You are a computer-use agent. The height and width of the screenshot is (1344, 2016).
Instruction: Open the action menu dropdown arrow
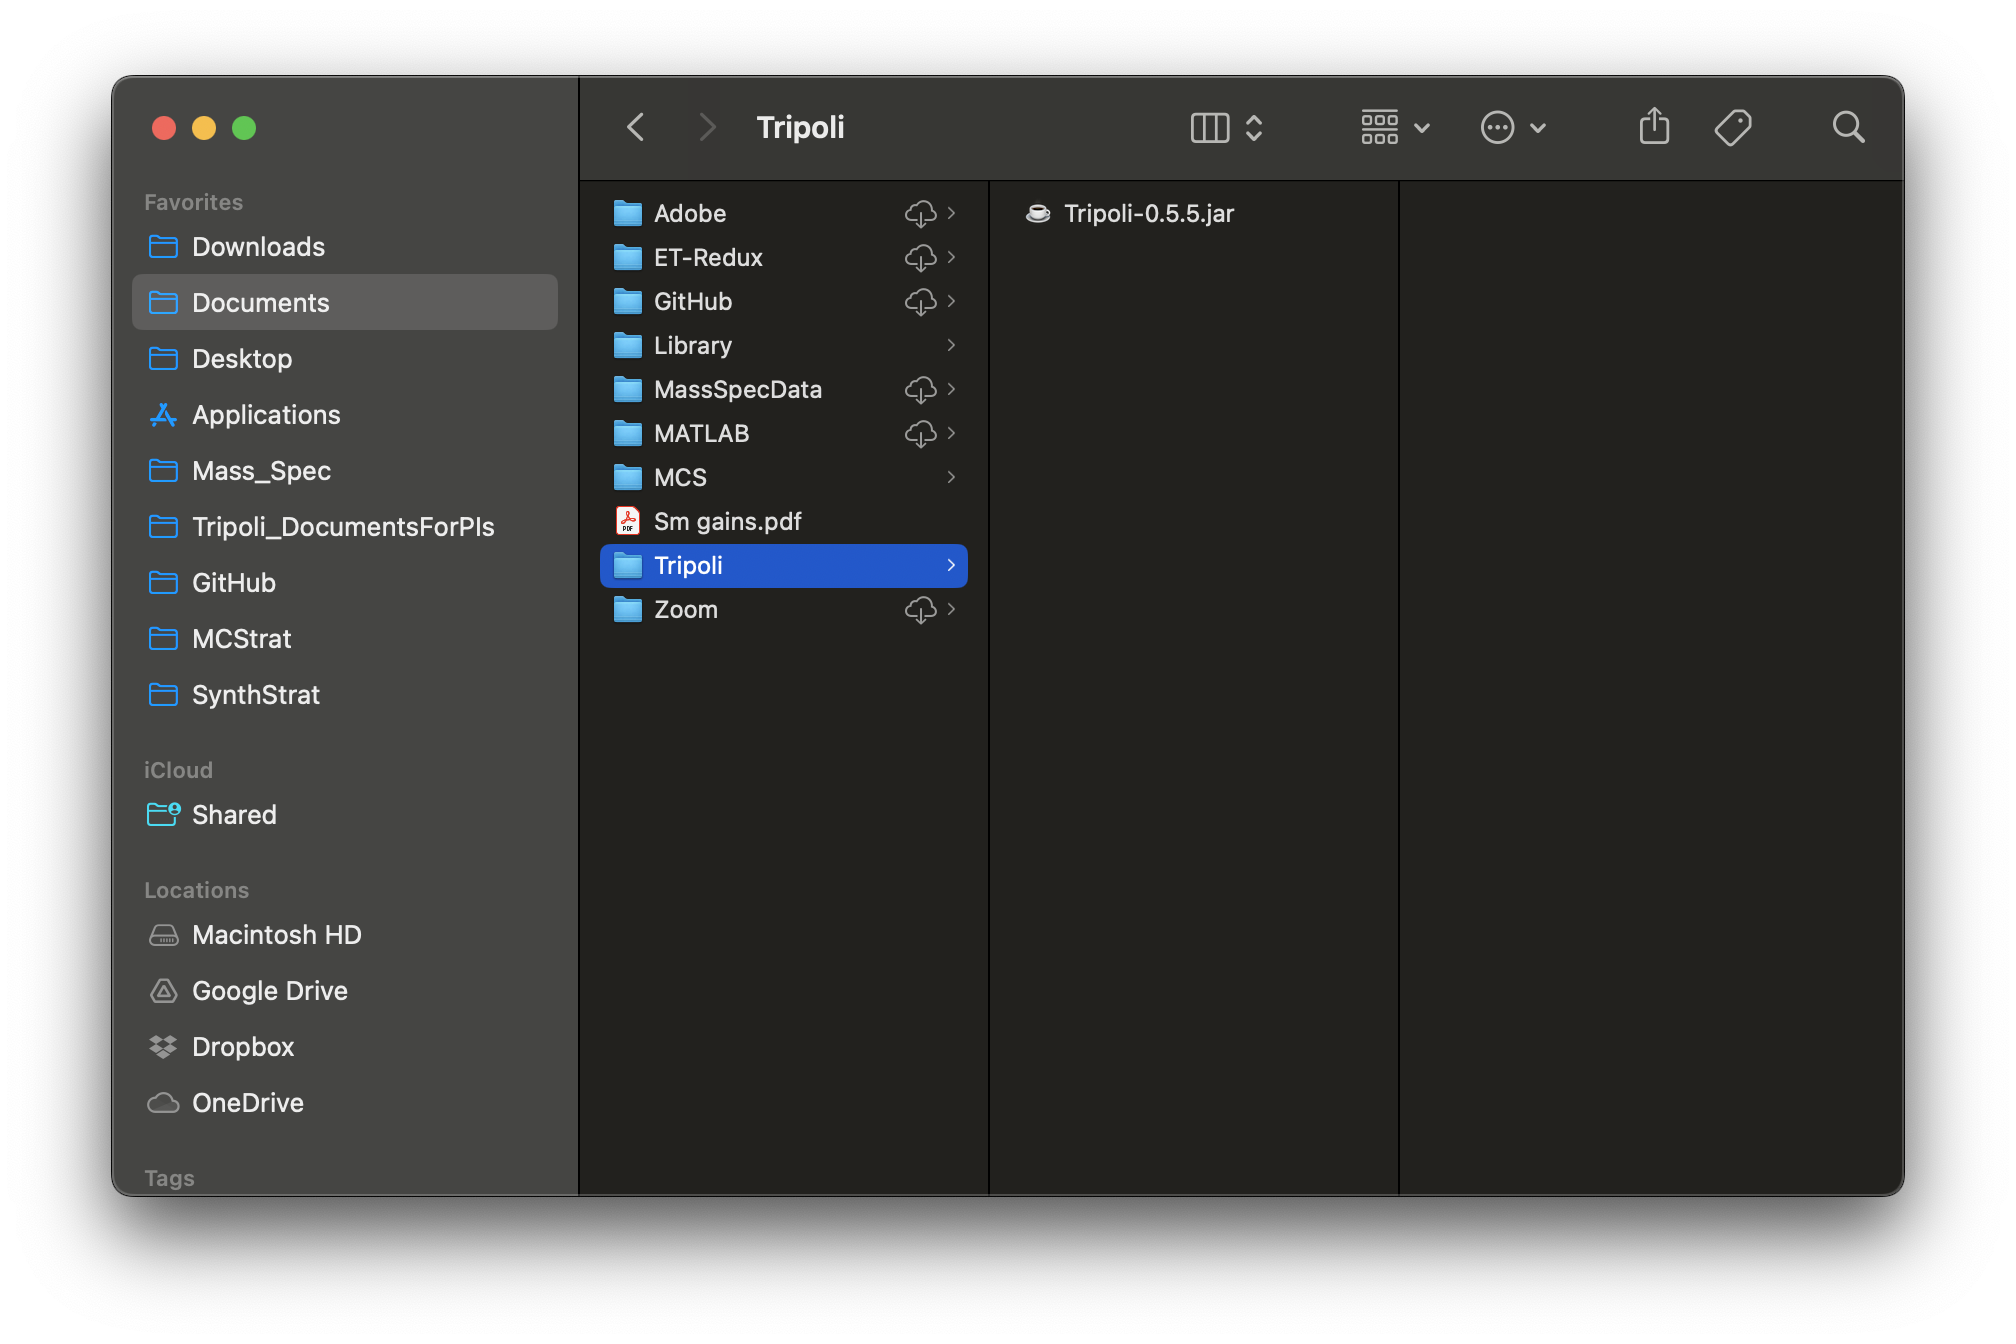tap(1538, 128)
